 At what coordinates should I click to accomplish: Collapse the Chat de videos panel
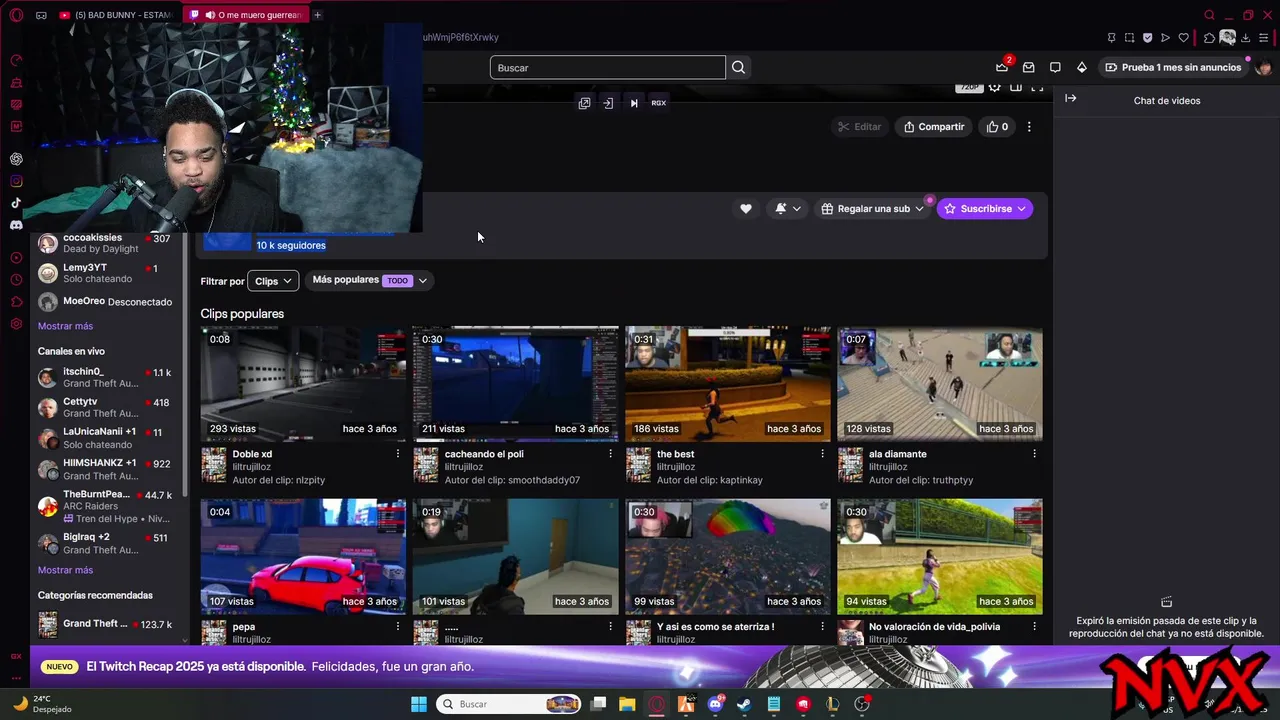point(1070,98)
